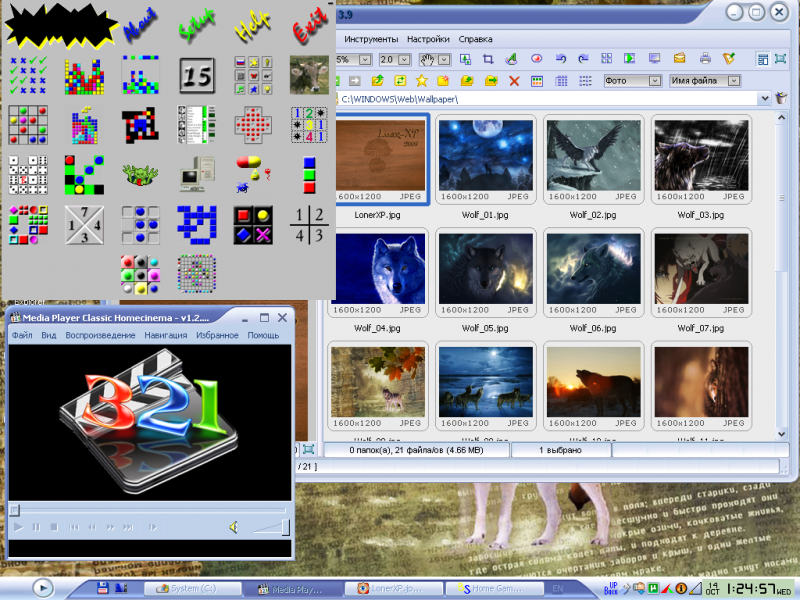Image resolution: width=800 pixels, height=600 pixels.
Task: Open the Фото view mode dropdown
Action: [x=654, y=80]
